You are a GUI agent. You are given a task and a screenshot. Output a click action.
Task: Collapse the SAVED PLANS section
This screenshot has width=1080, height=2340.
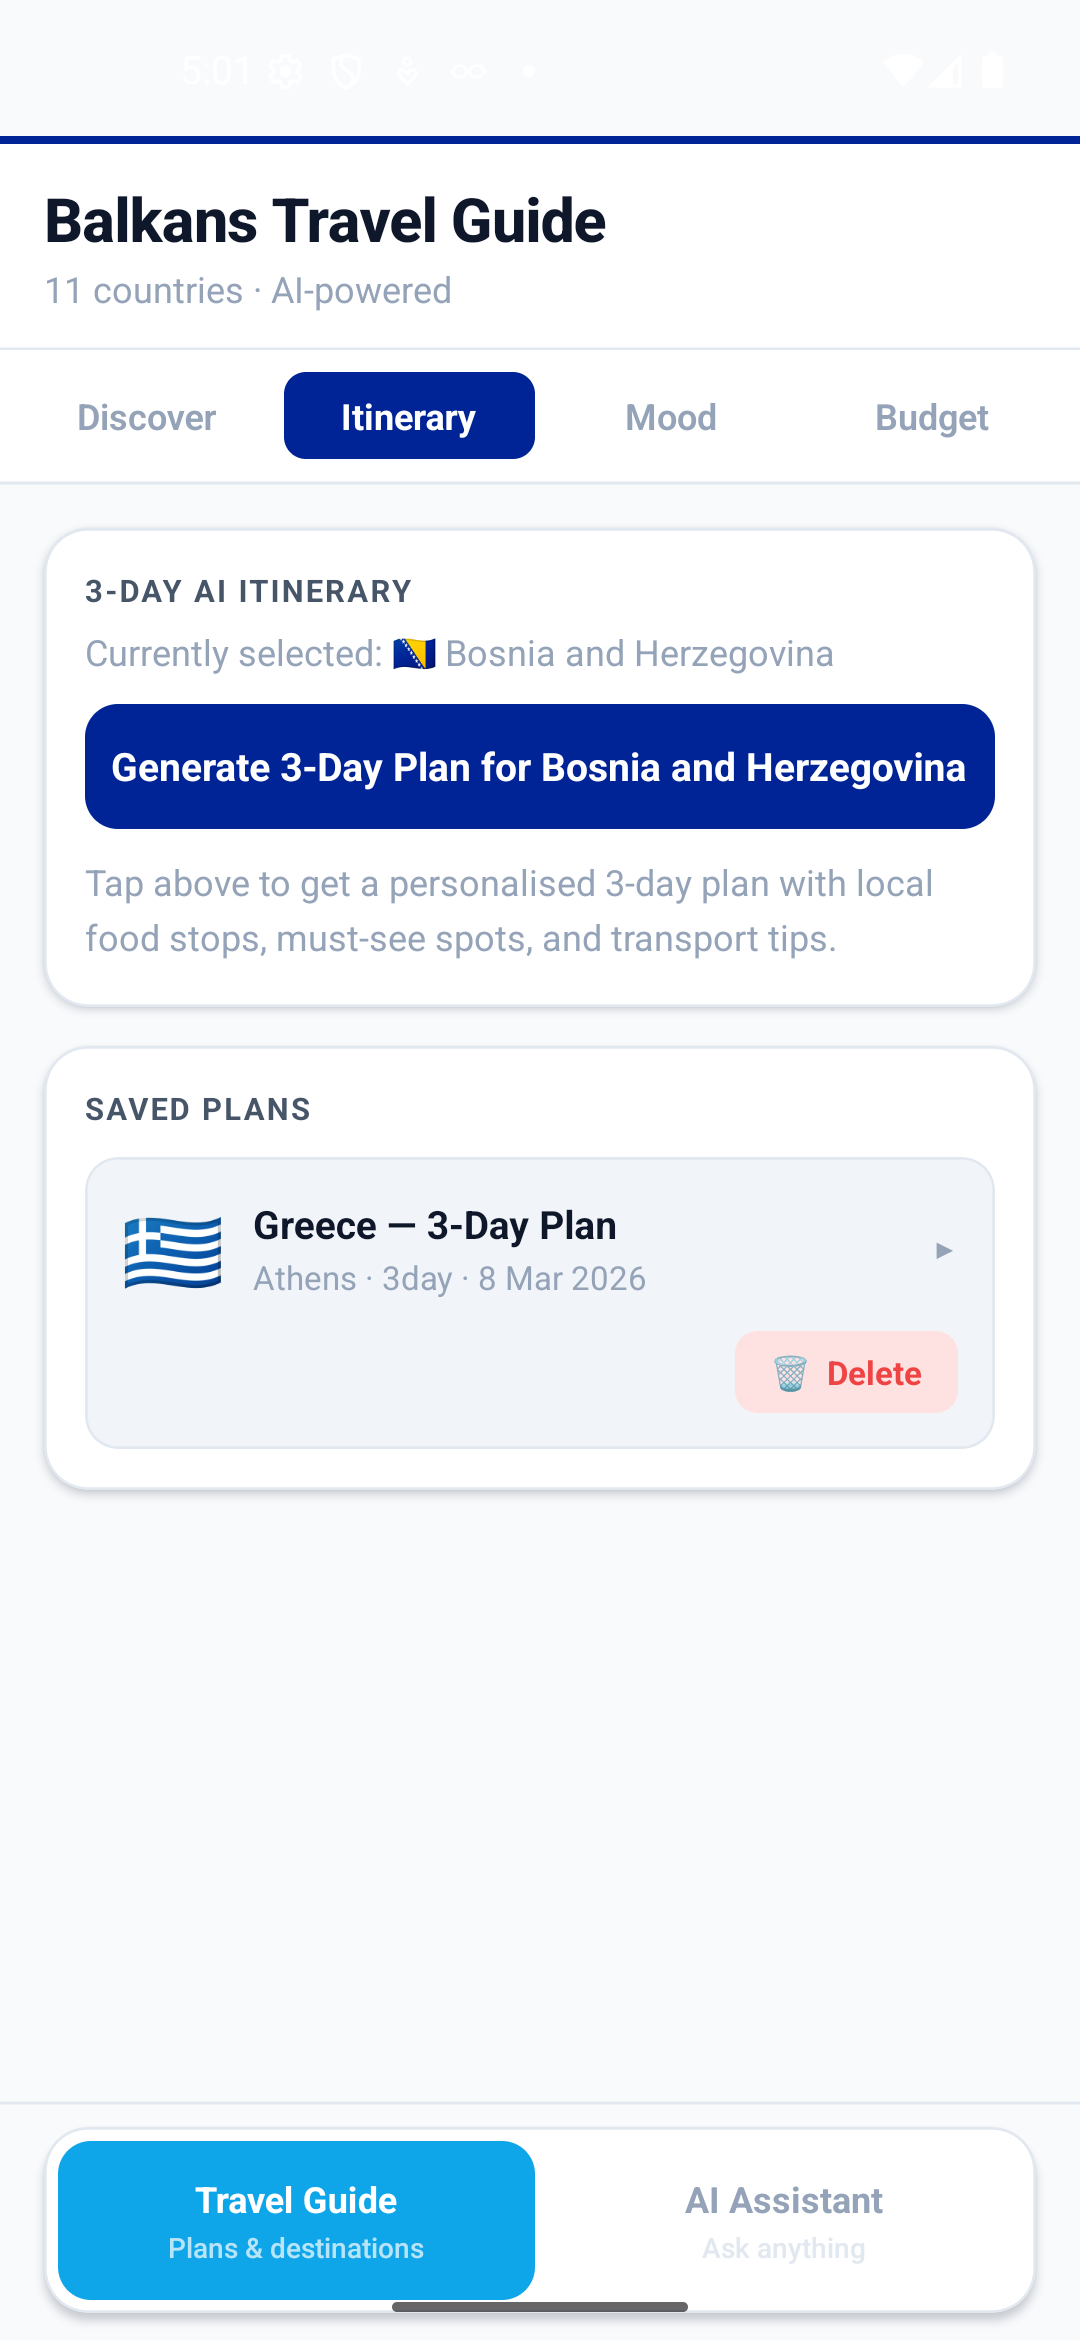197,1109
